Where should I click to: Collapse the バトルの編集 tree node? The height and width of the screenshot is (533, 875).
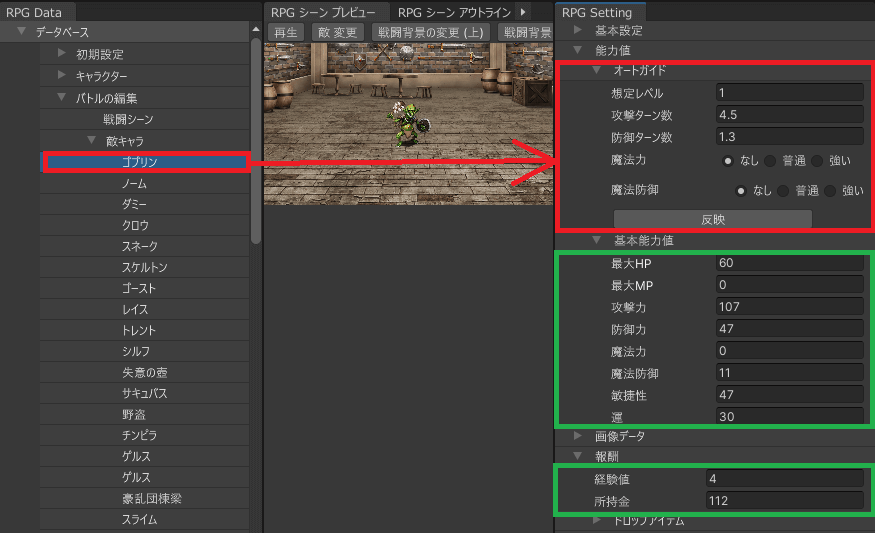[62, 98]
